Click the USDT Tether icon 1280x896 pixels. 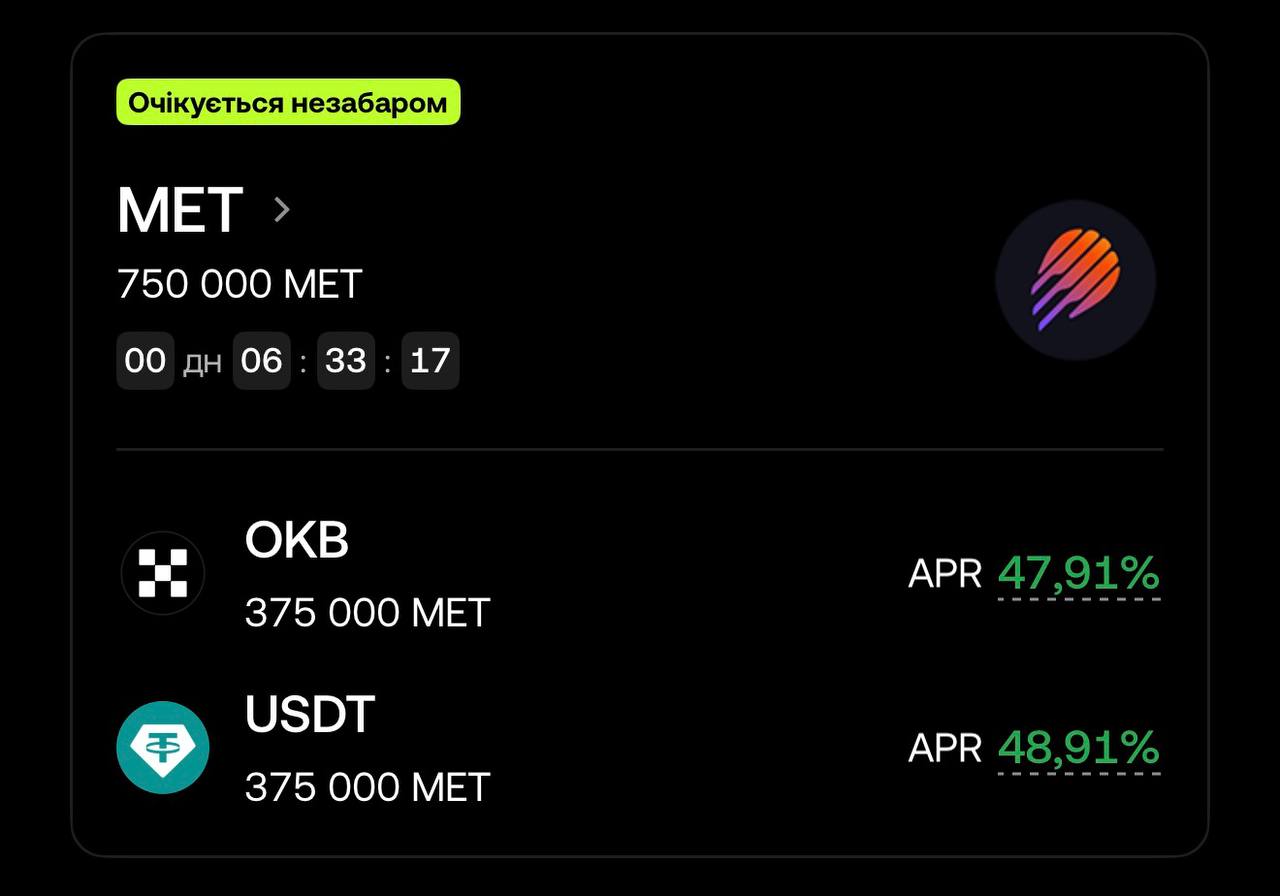tap(163, 747)
